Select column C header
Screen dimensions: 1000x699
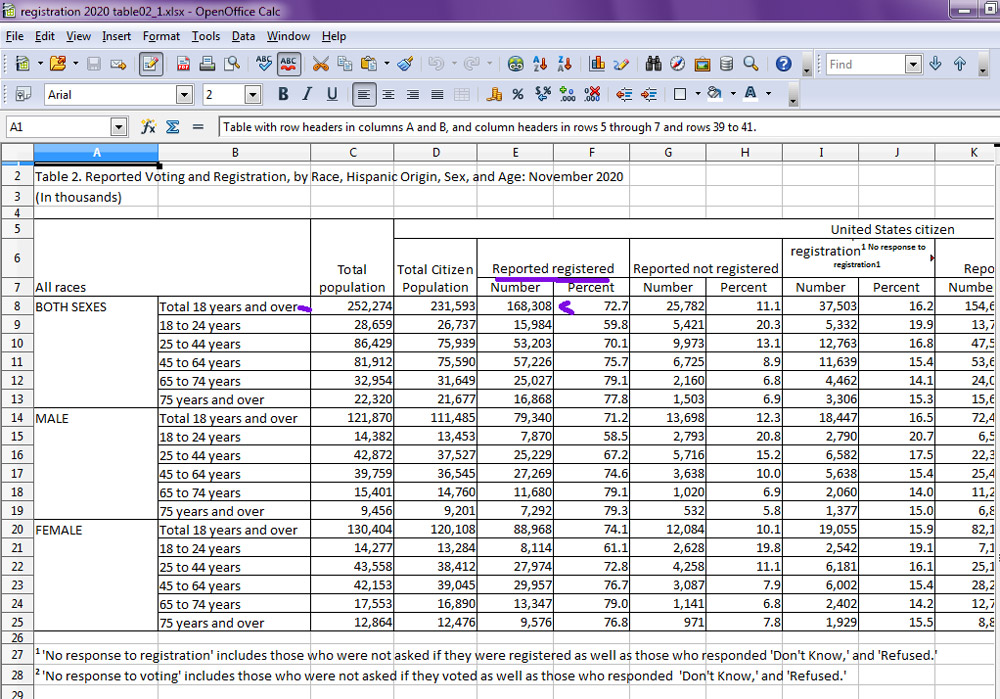click(x=352, y=152)
